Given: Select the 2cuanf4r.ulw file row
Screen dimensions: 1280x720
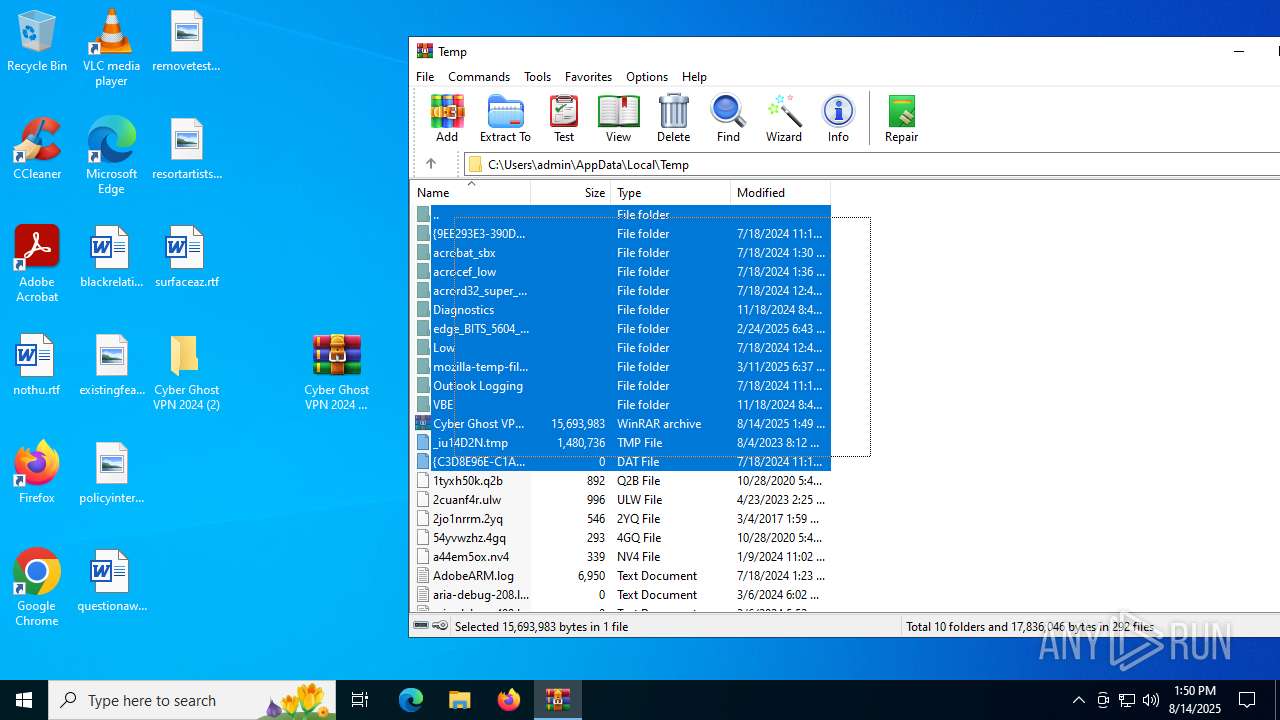Looking at the screenshot, I should pos(621,500).
